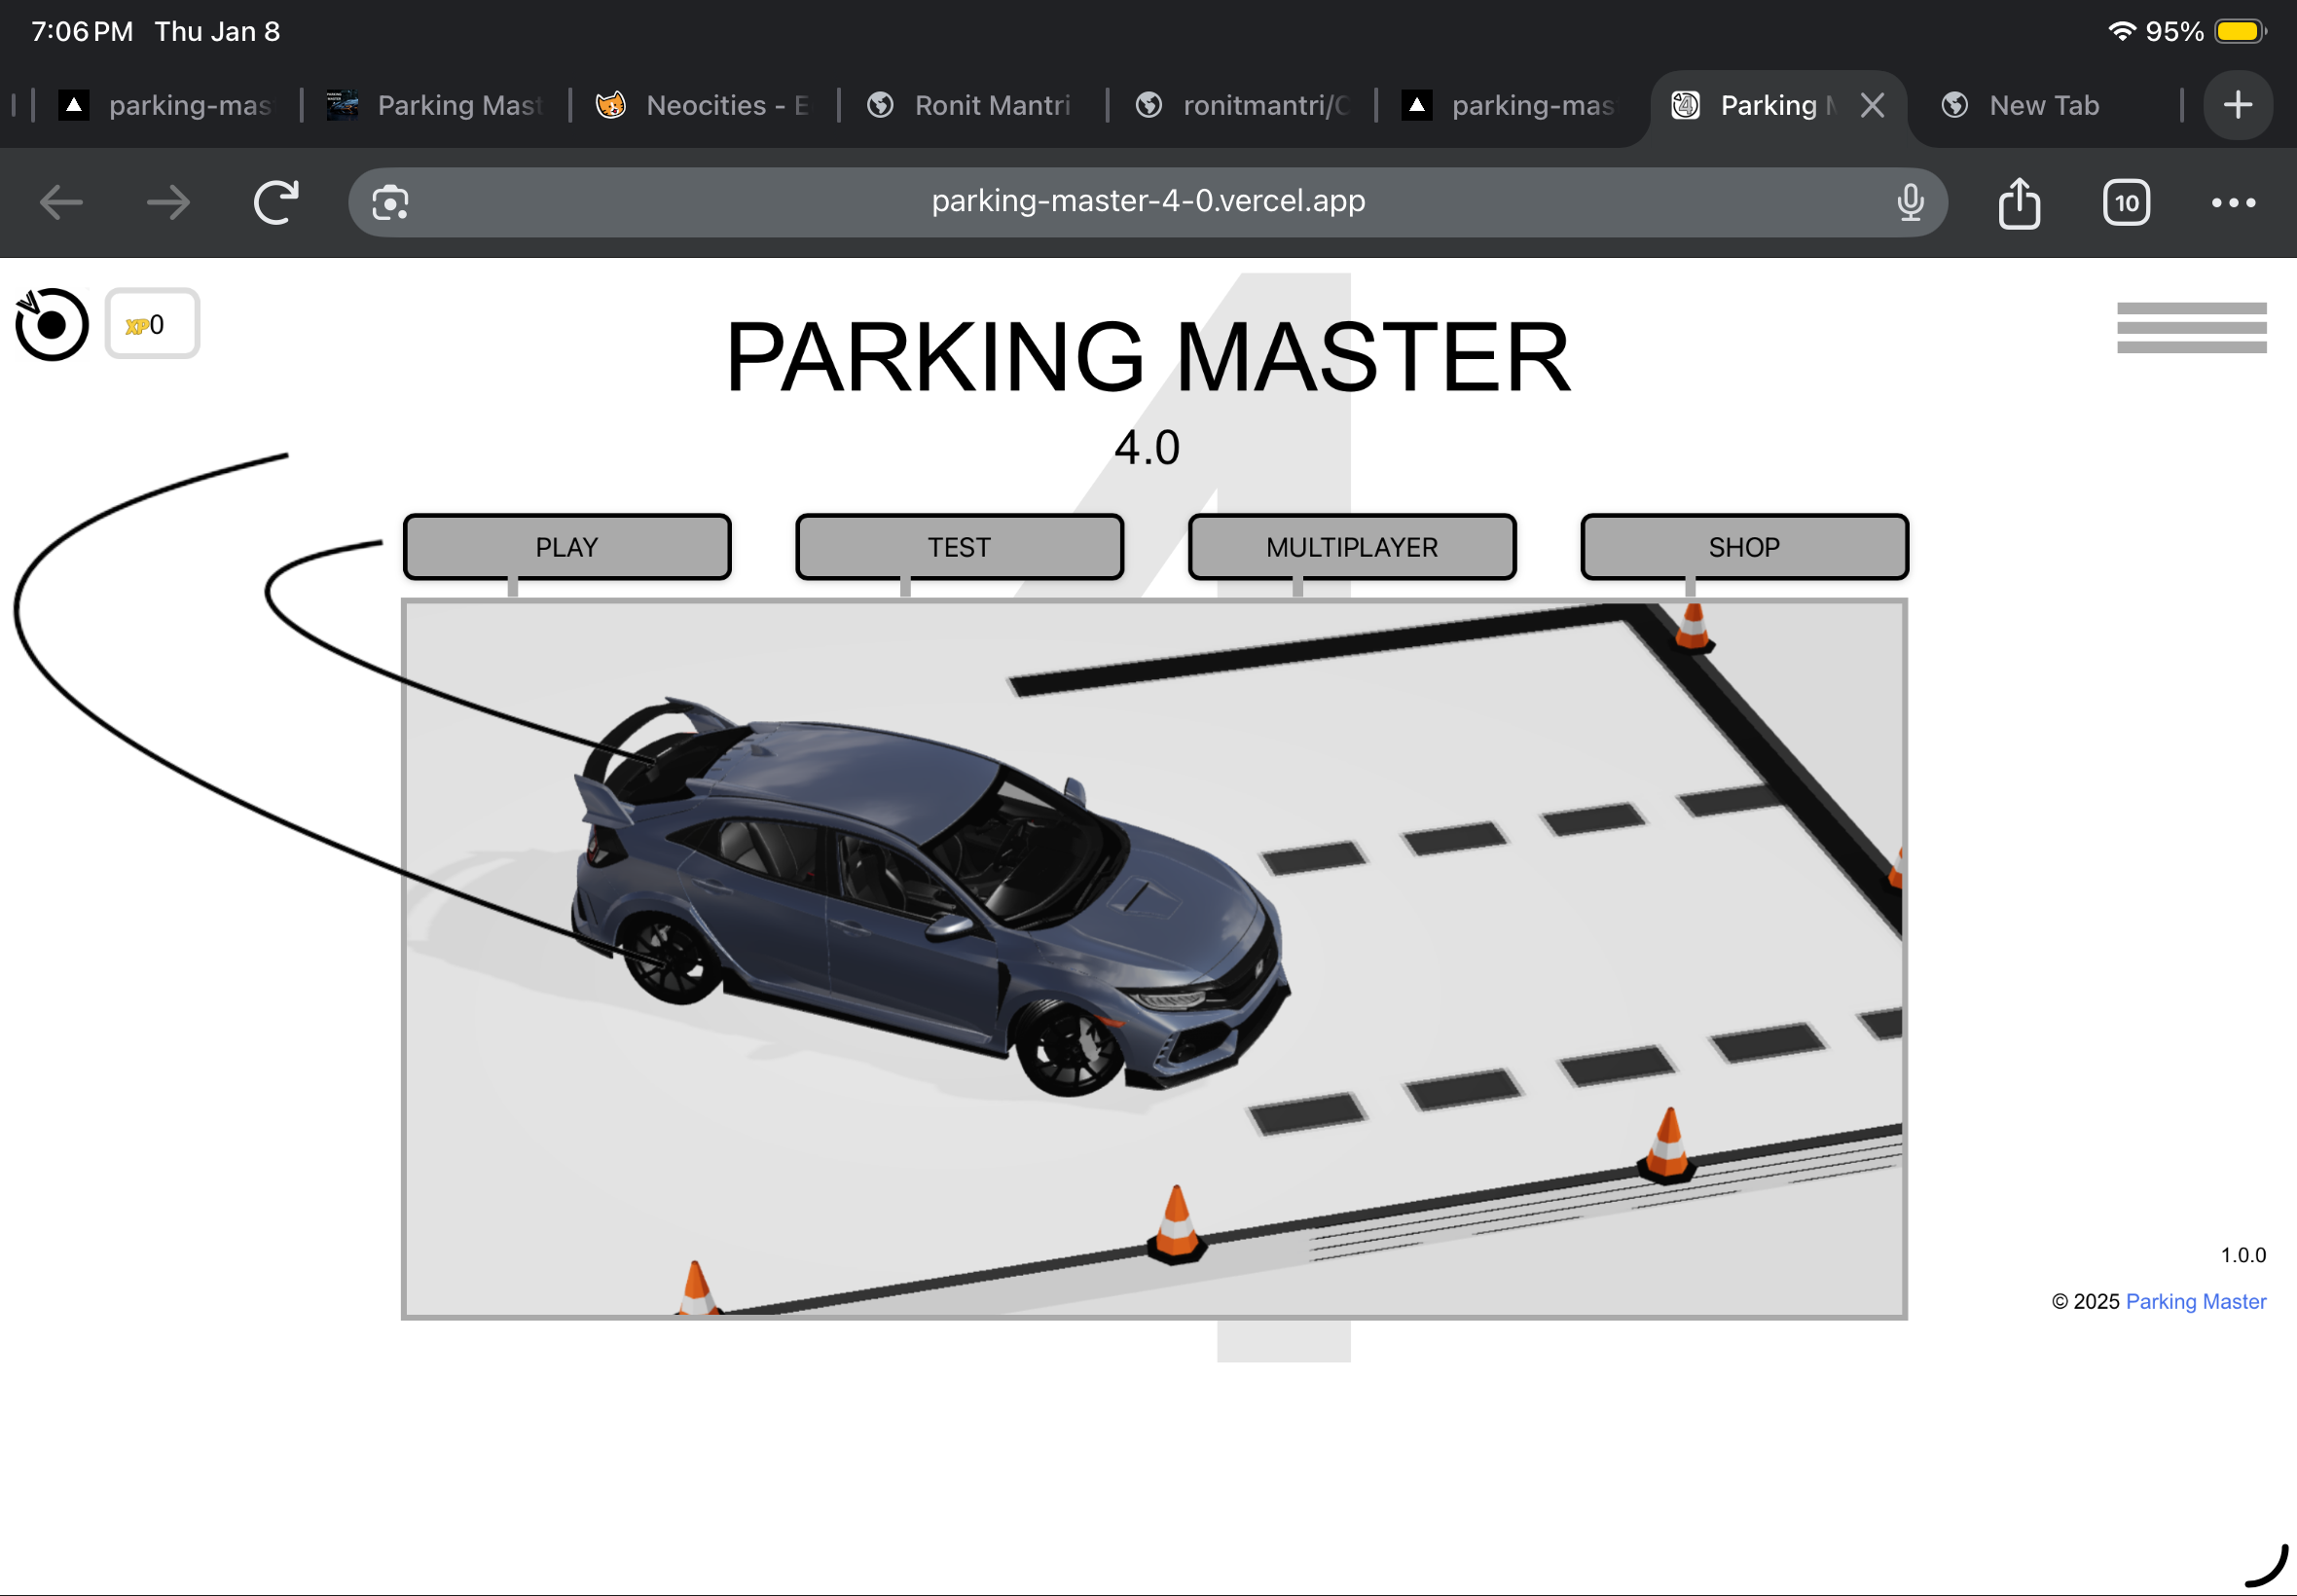Open the XP counter badge

click(152, 324)
